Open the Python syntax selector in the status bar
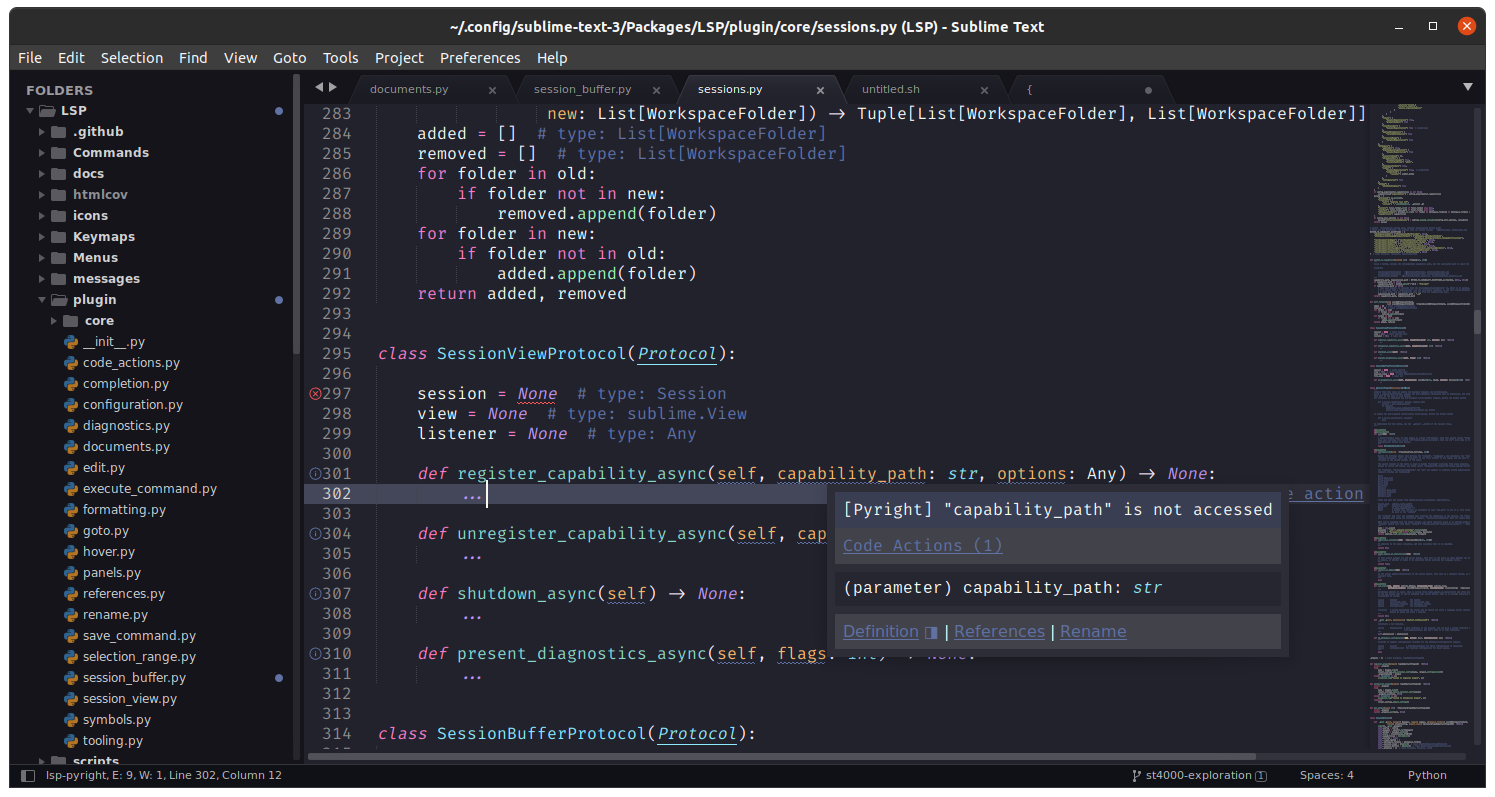 pos(1427,775)
